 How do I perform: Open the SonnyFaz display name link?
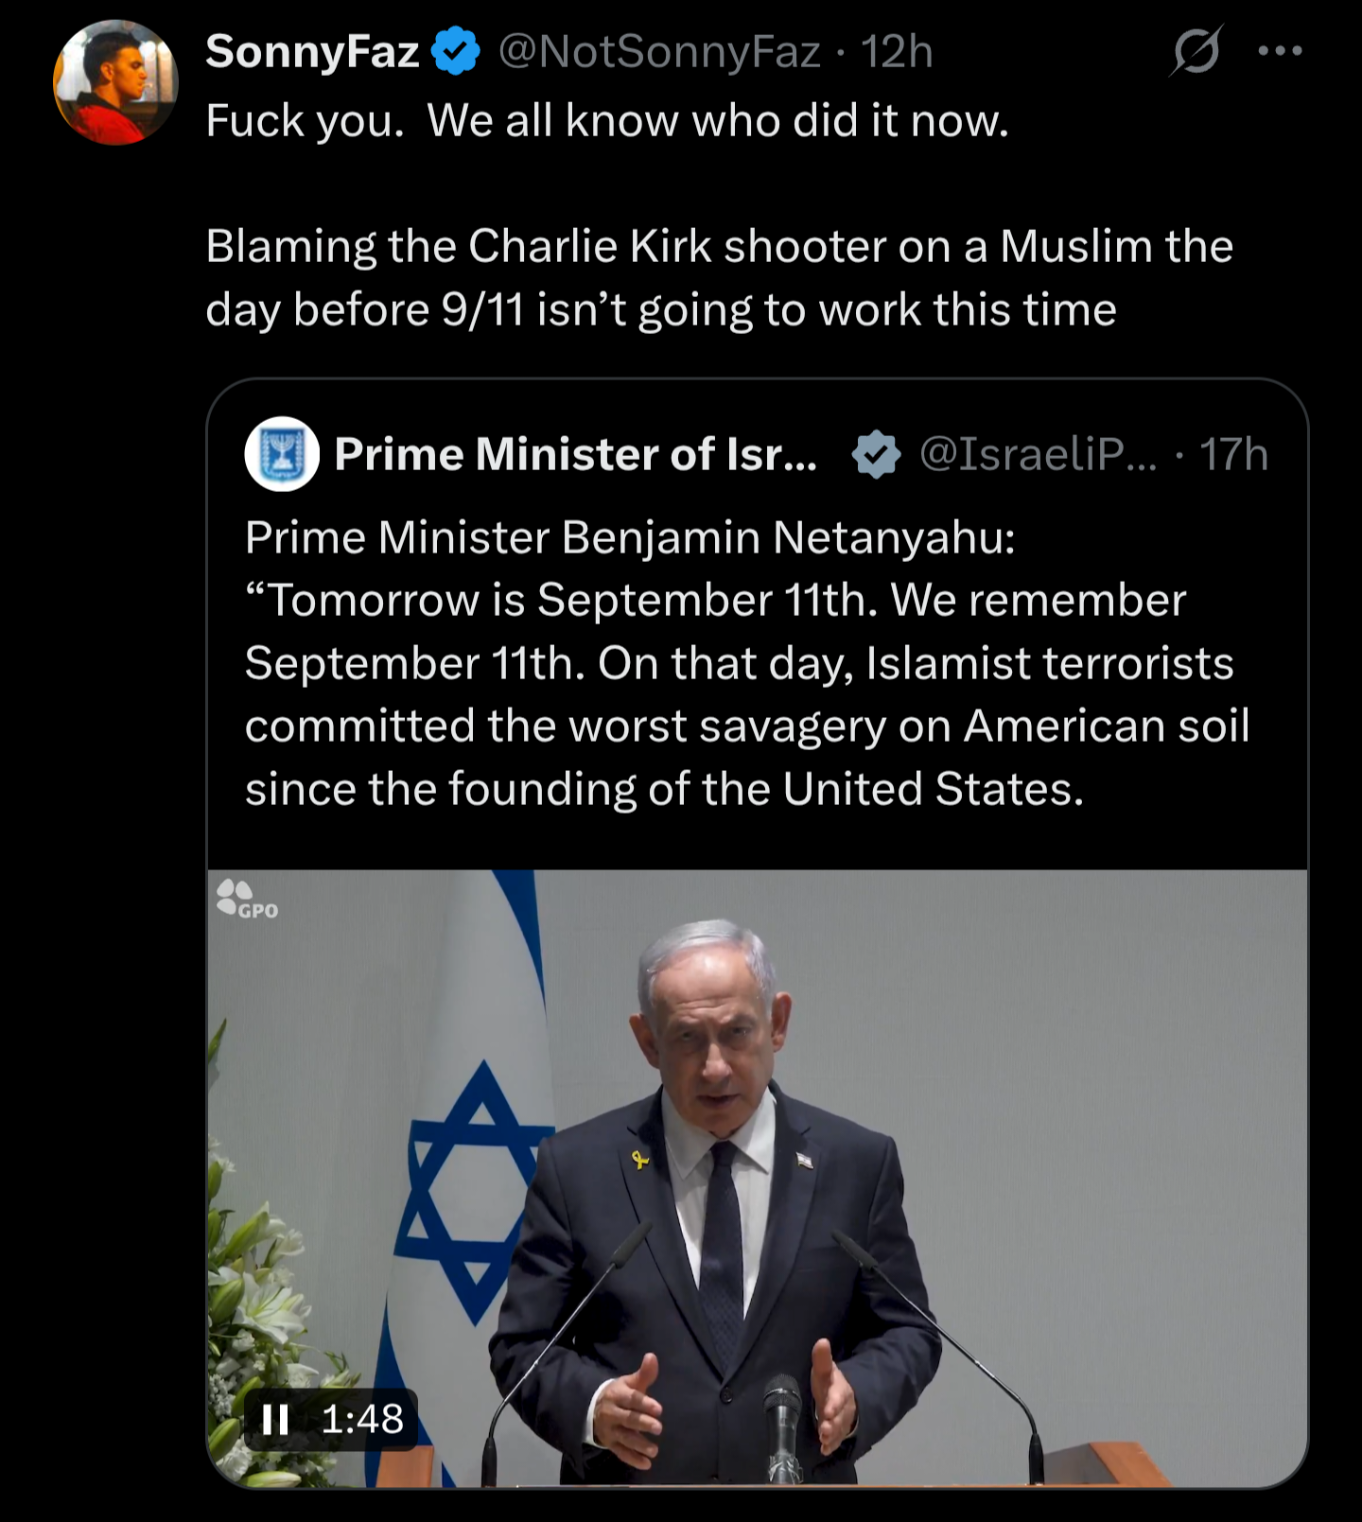coord(312,52)
